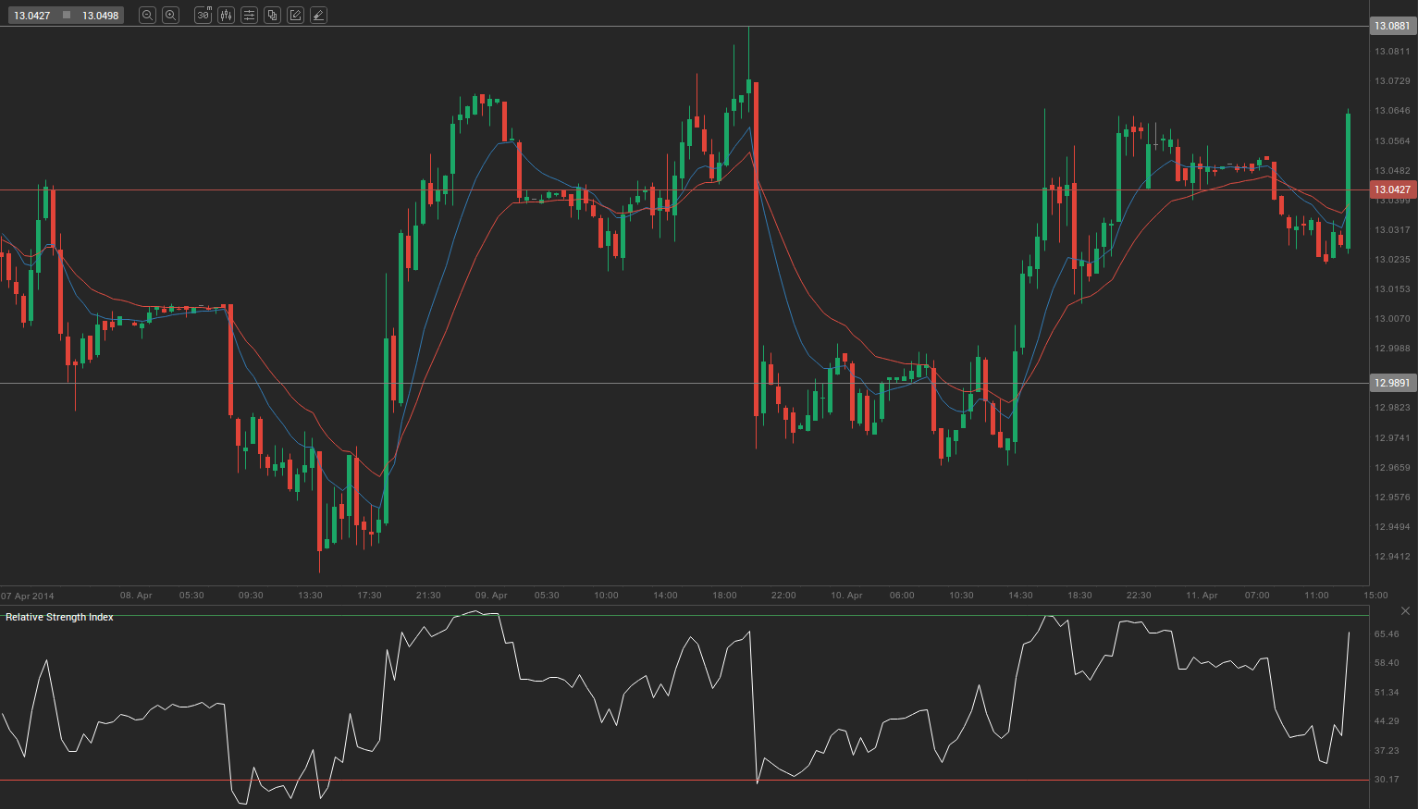Click the 13.0498 buy price
The height and width of the screenshot is (809, 1418).
100,15
